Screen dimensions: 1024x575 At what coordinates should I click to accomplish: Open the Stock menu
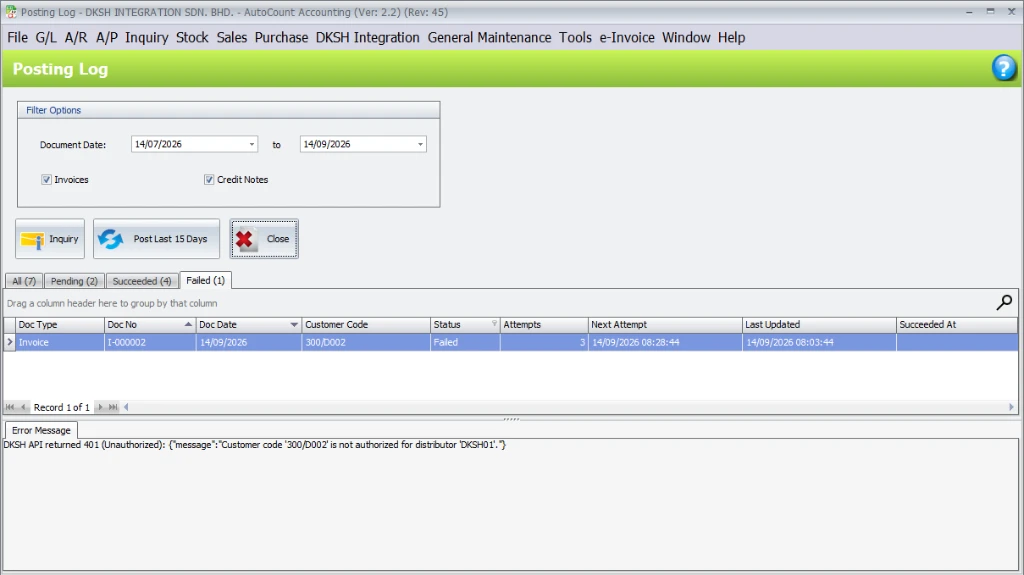[x=192, y=37]
